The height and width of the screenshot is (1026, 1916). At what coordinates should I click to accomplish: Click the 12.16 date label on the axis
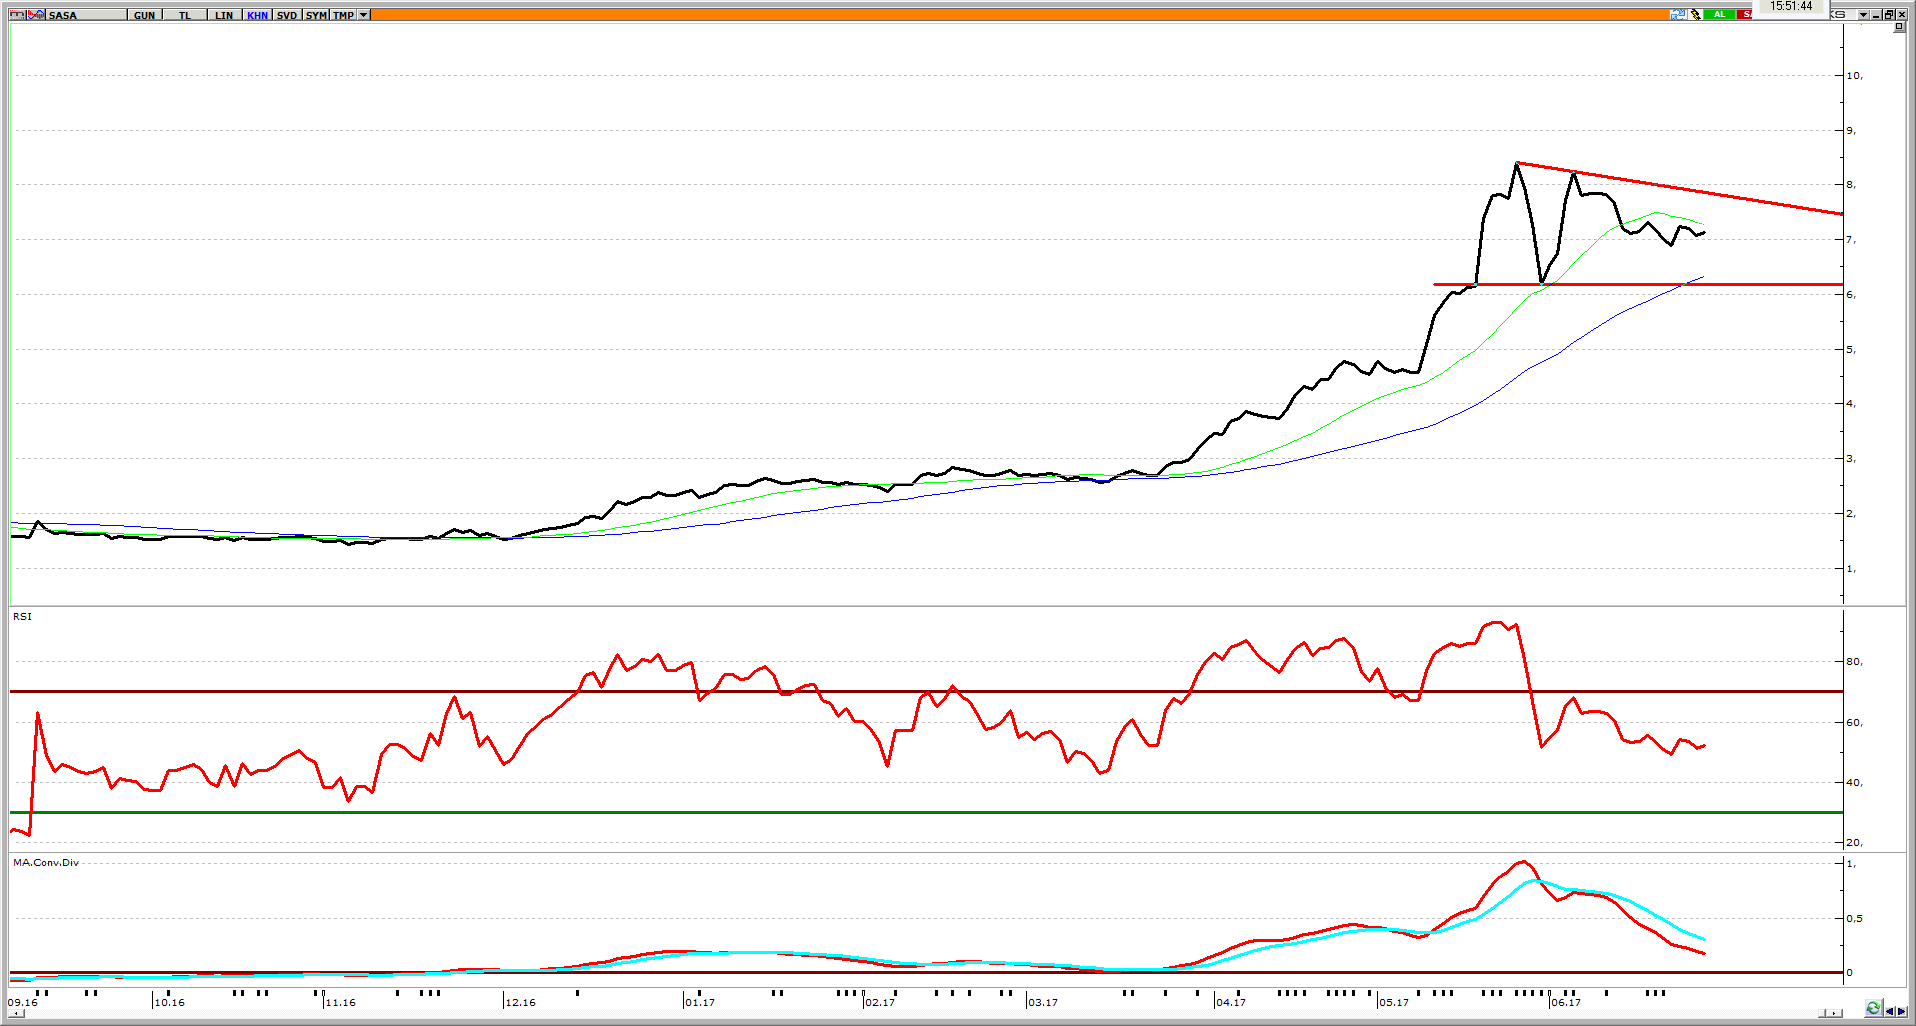tap(520, 1002)
